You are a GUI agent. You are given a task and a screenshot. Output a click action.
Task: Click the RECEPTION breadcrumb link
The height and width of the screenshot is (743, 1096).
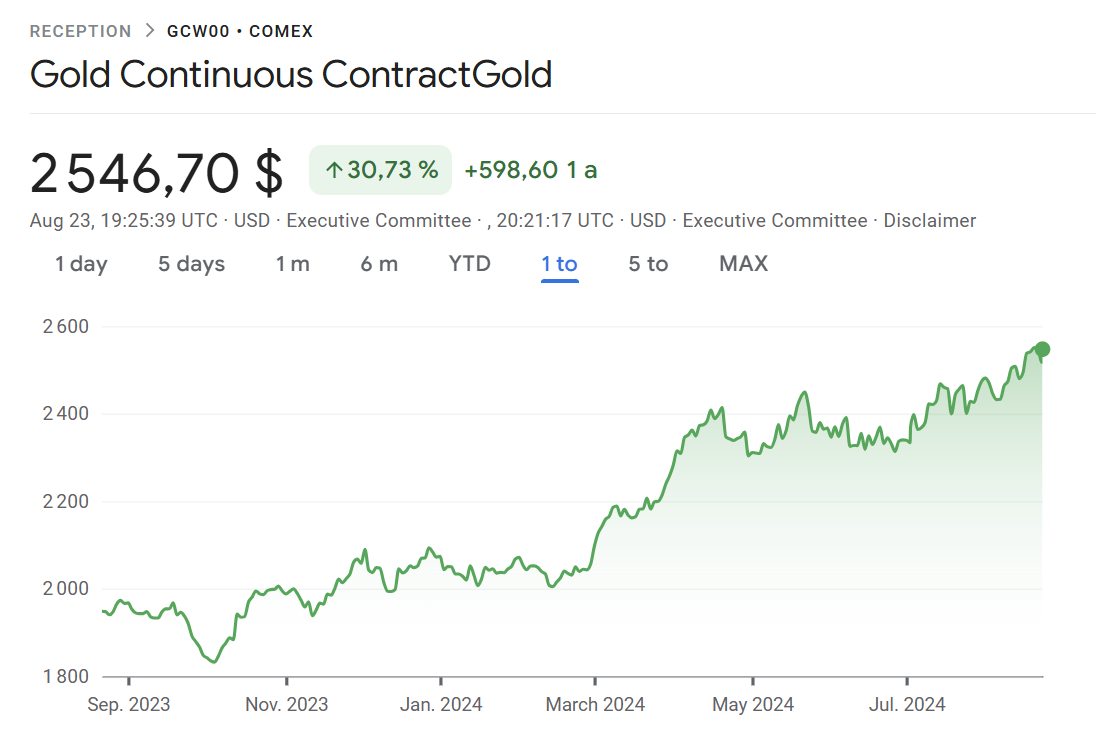tap(80, 31)
